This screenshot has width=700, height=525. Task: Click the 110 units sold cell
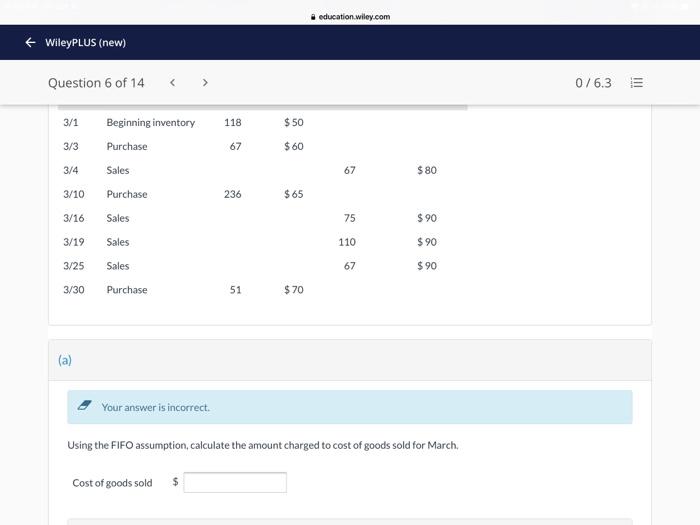(x=347, y=242)
